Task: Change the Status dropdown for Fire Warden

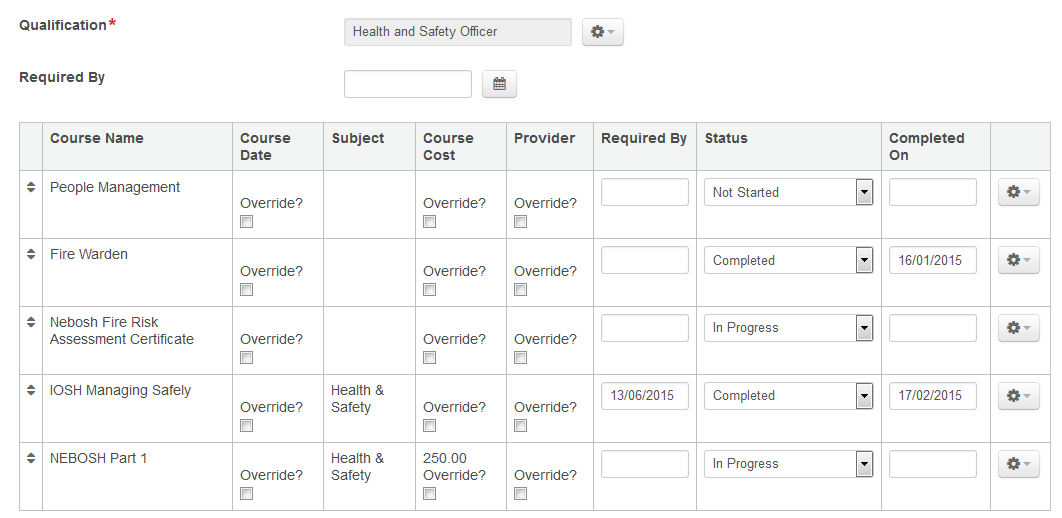Action: point(788,260)
